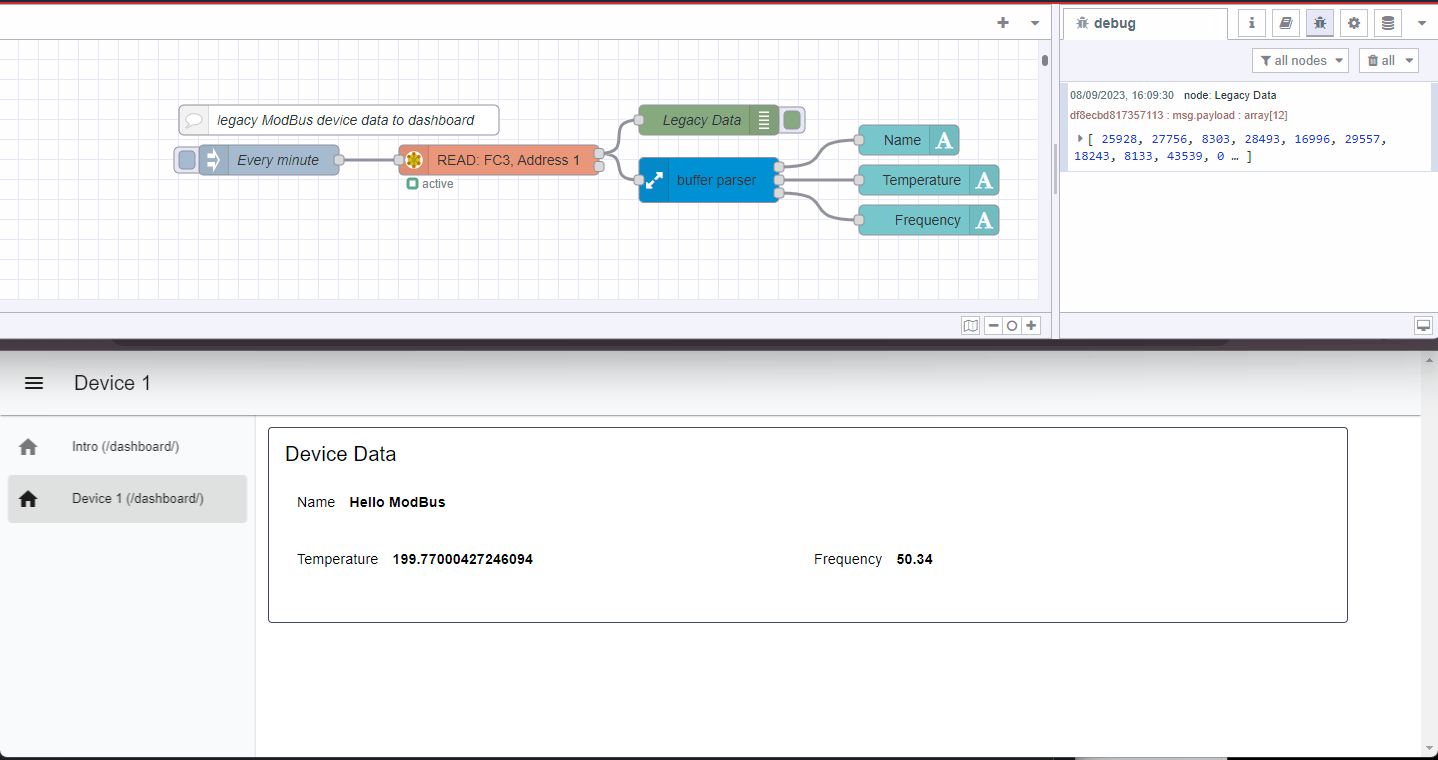
Task: Zoom out using the minus icon
Action: point(992,325)
